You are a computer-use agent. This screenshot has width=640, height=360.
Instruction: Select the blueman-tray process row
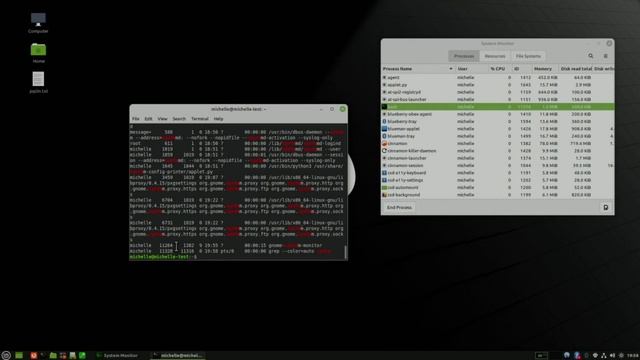coord(497,136)
